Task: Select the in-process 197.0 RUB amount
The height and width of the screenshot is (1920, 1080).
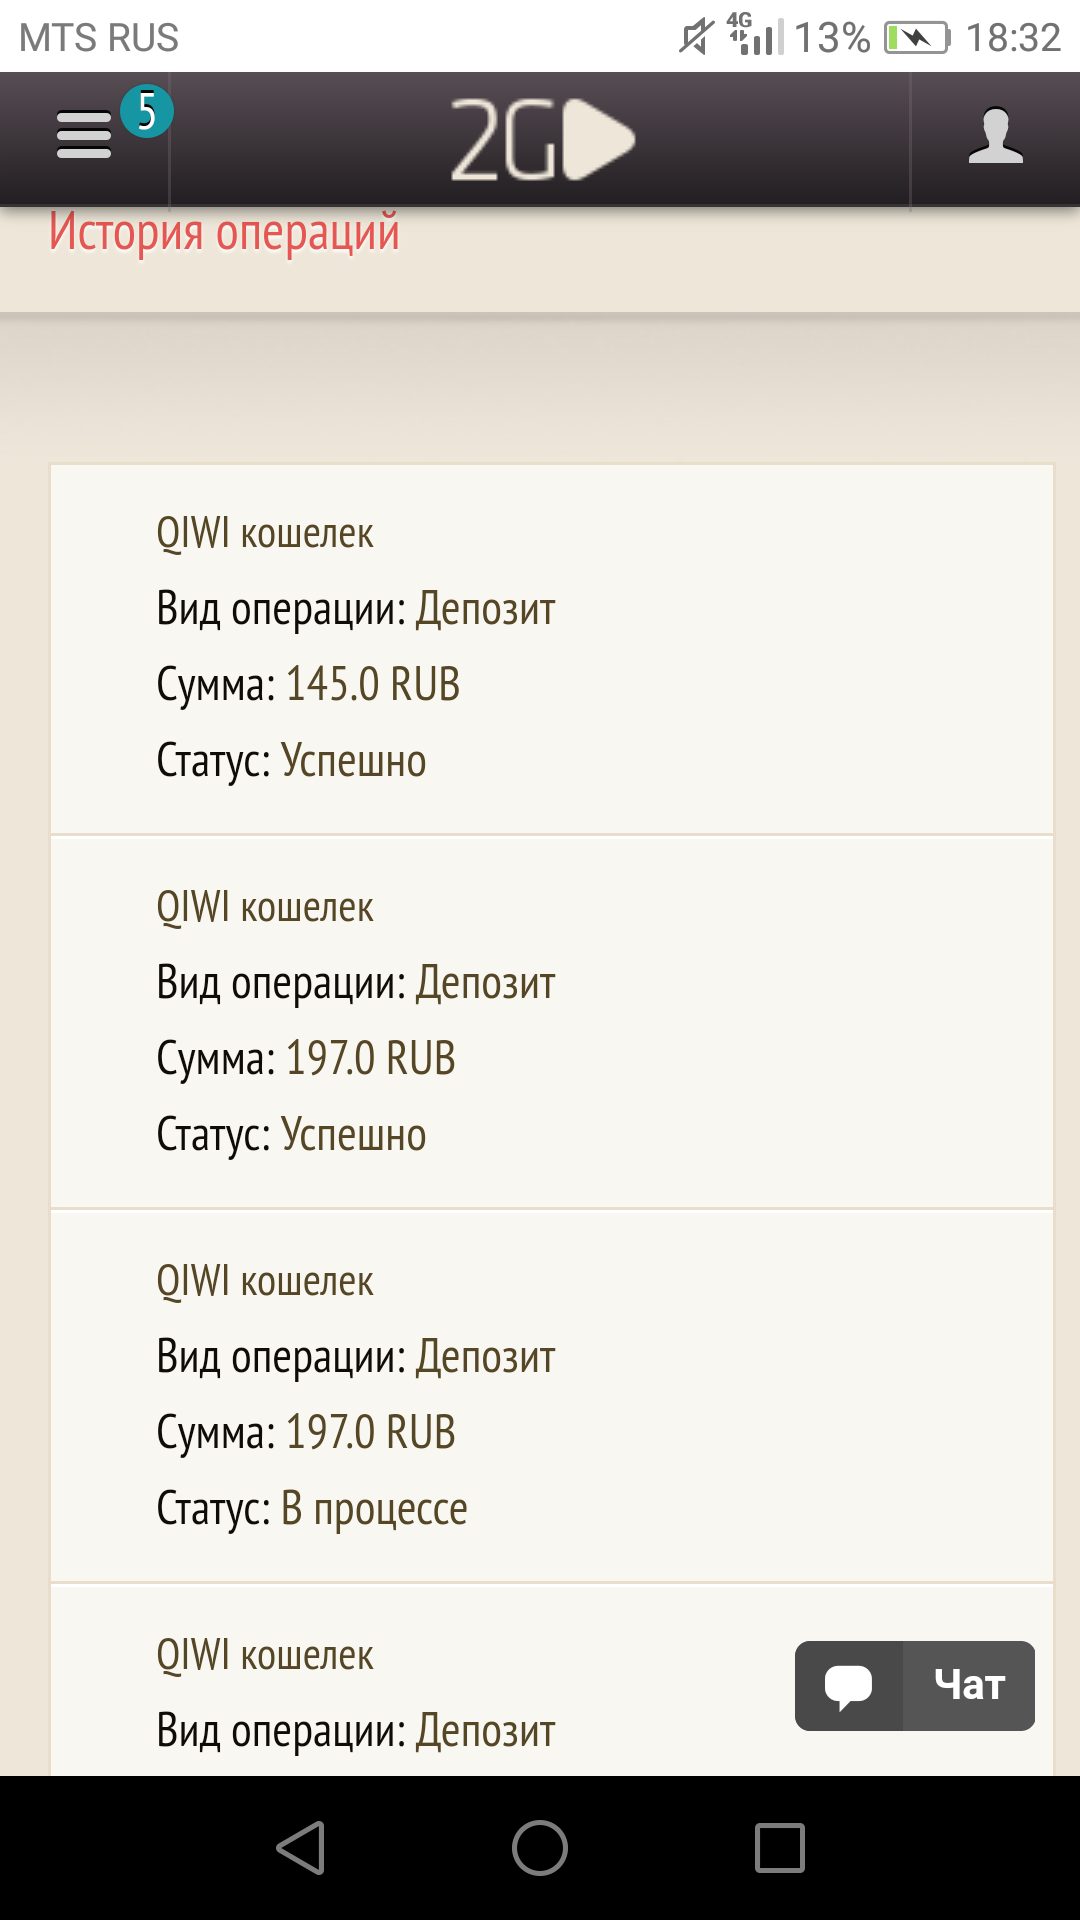Action: tap(370, 1432)
